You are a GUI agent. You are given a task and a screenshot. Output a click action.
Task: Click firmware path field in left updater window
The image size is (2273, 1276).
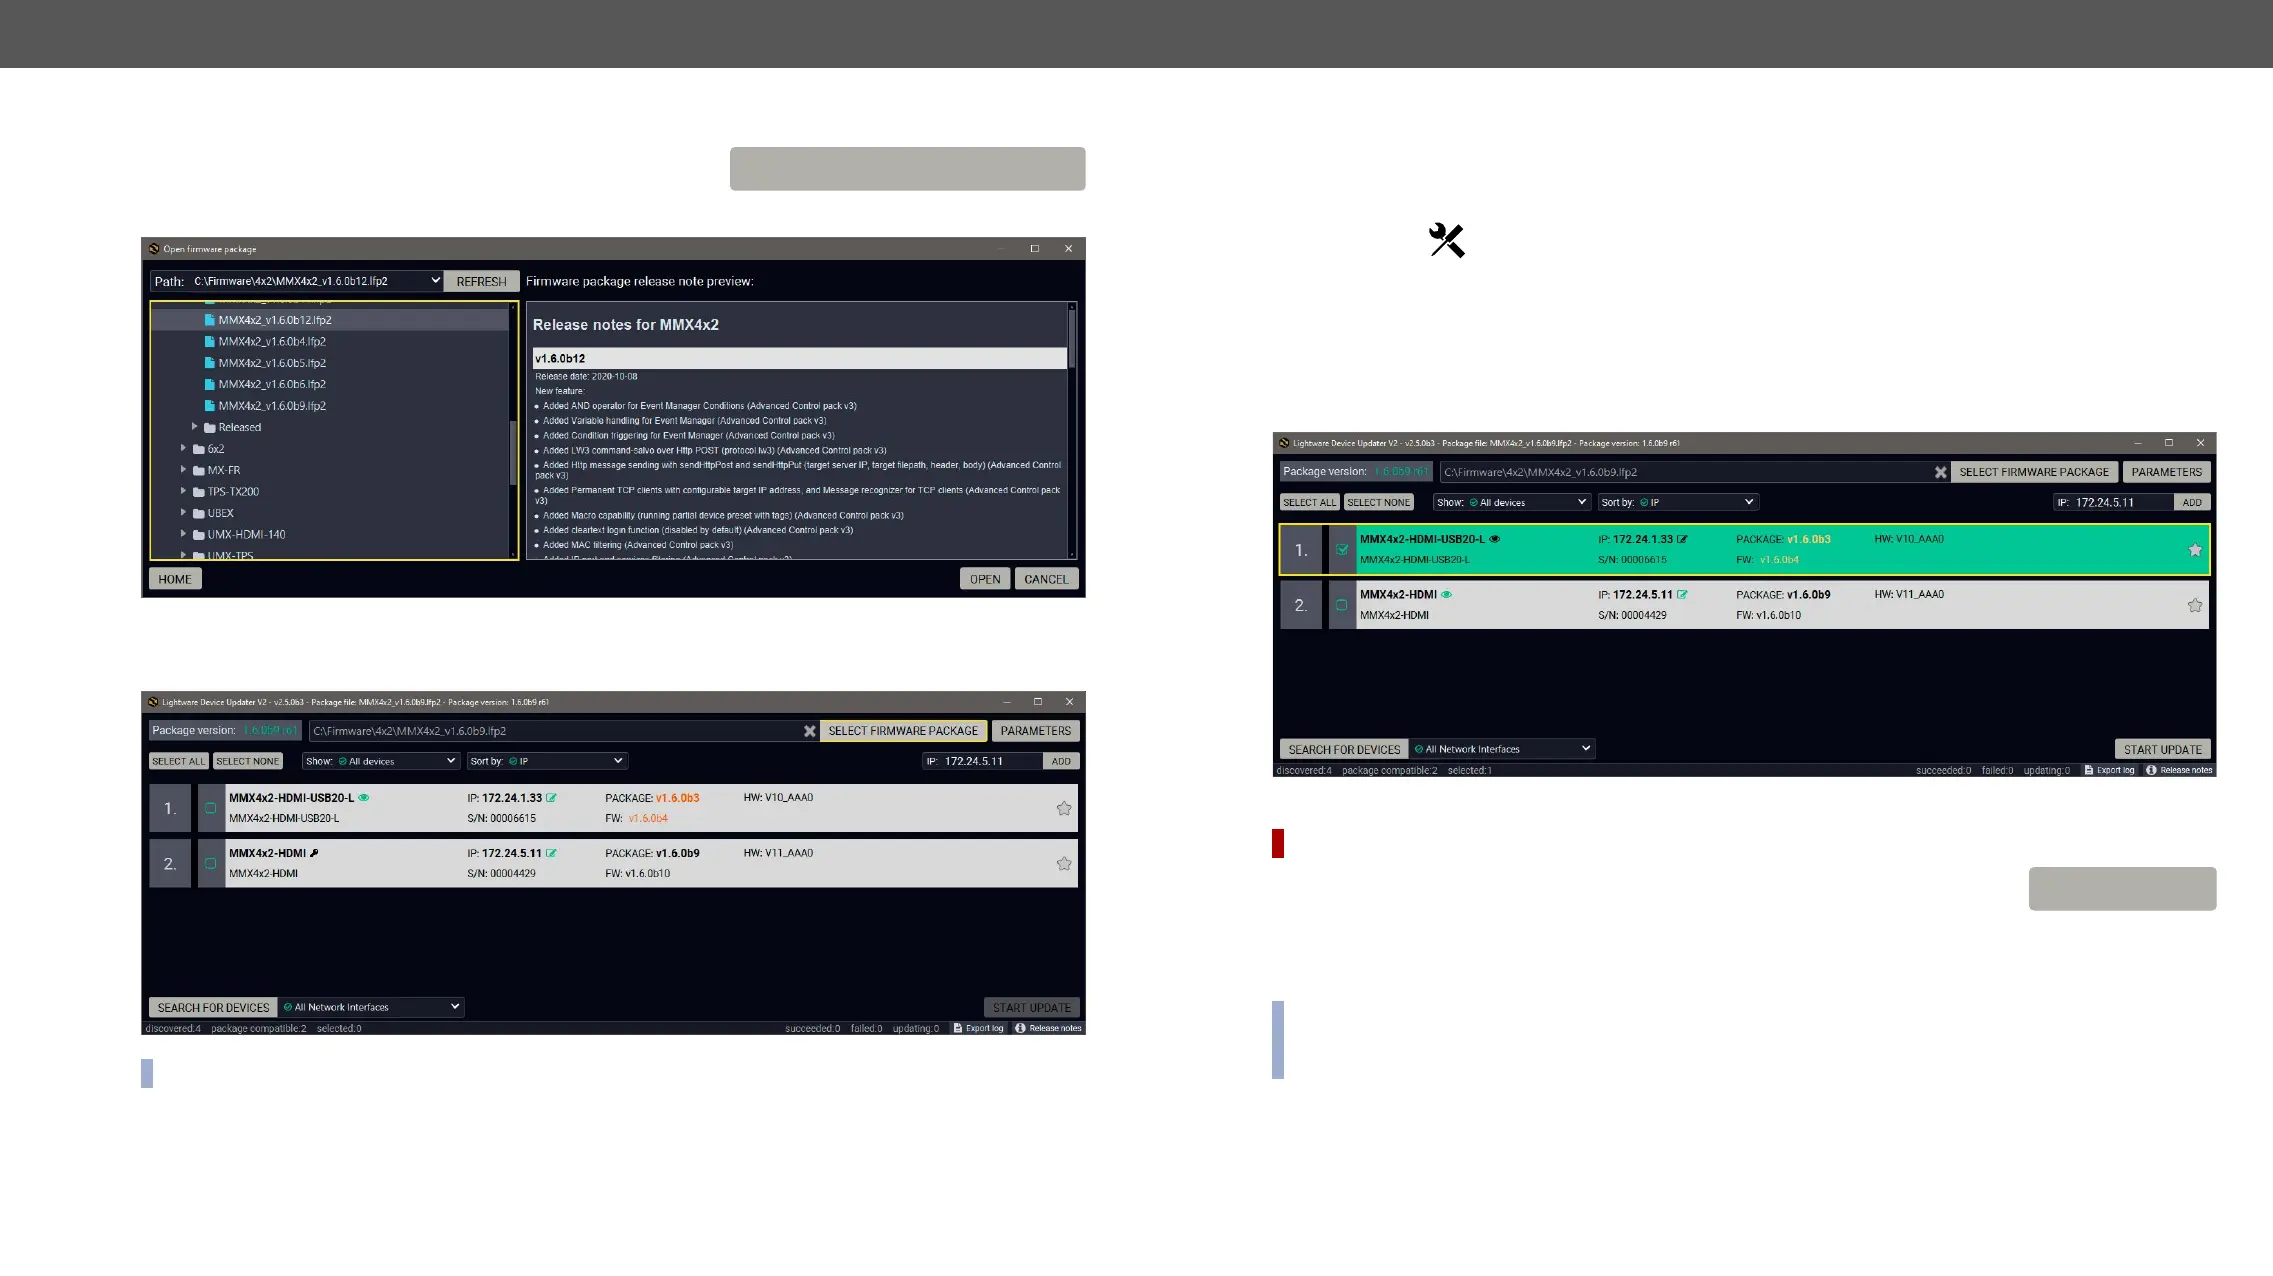(x=556, y=731)
